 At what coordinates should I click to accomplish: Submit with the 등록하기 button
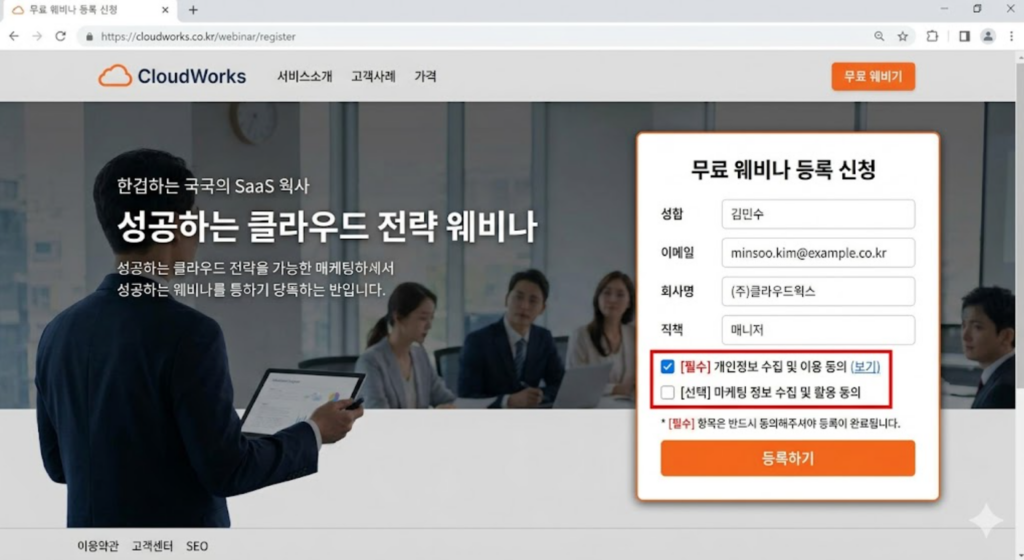point(788,458)
